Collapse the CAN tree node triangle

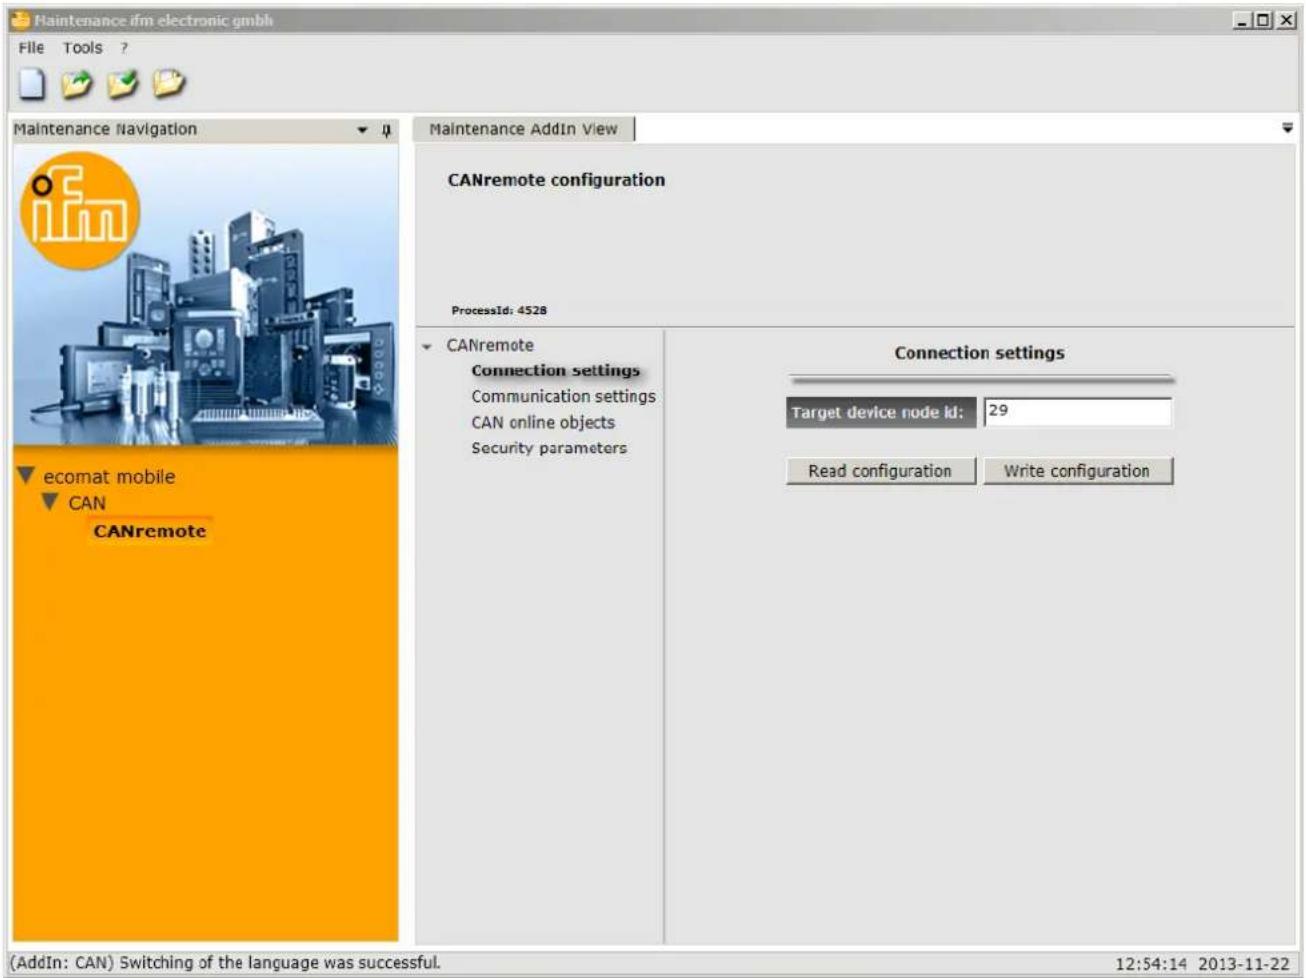50,501
